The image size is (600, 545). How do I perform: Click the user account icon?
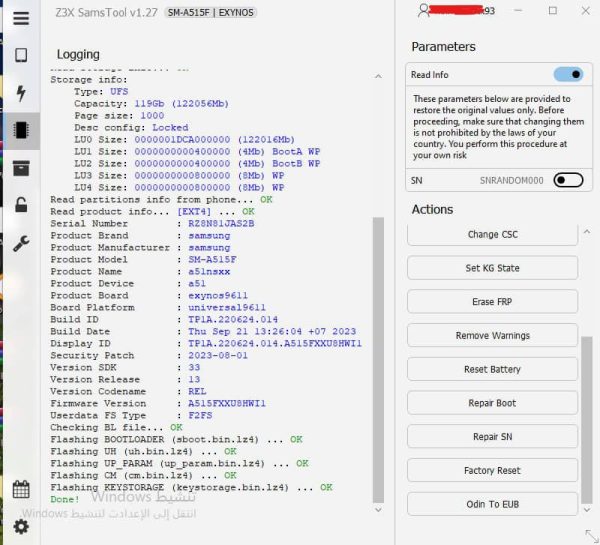(x=423, y=11)
